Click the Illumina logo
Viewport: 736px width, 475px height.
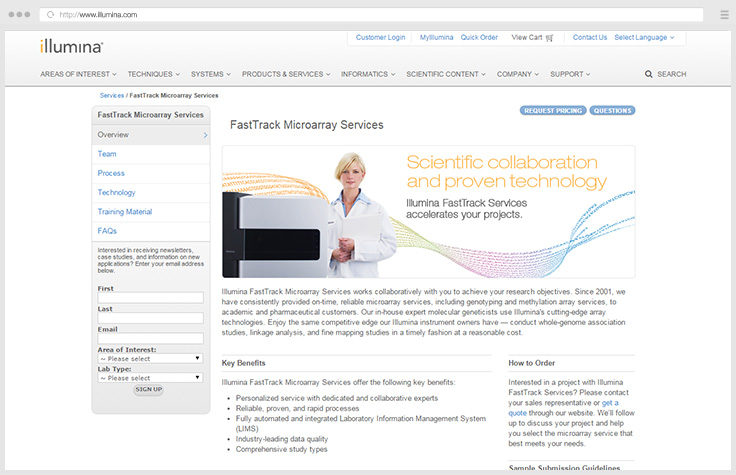click(x=71, y=45)
